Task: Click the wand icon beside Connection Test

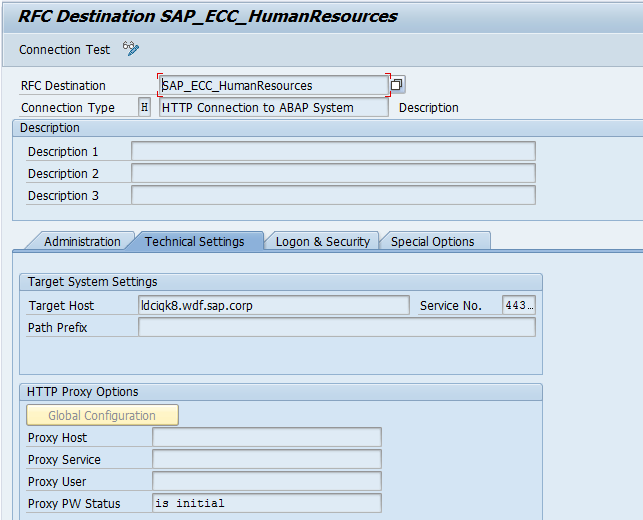Action: [x=131, y=48]
